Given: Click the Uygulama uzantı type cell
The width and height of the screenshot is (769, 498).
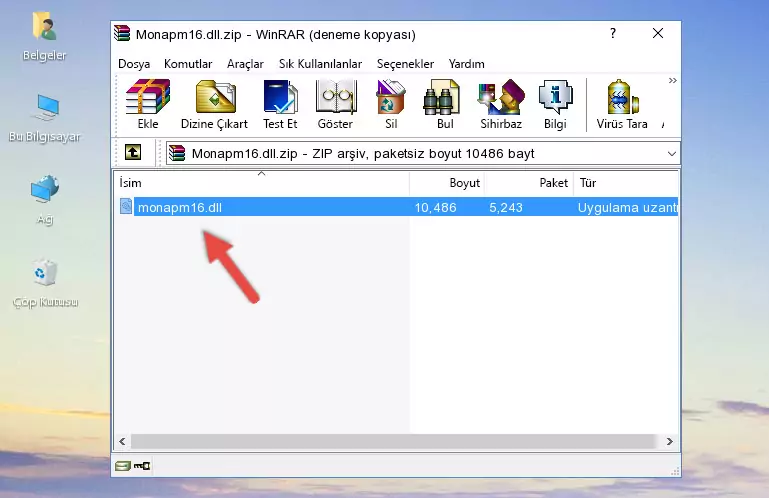Looking at the screenshot, I should (627, 208).
